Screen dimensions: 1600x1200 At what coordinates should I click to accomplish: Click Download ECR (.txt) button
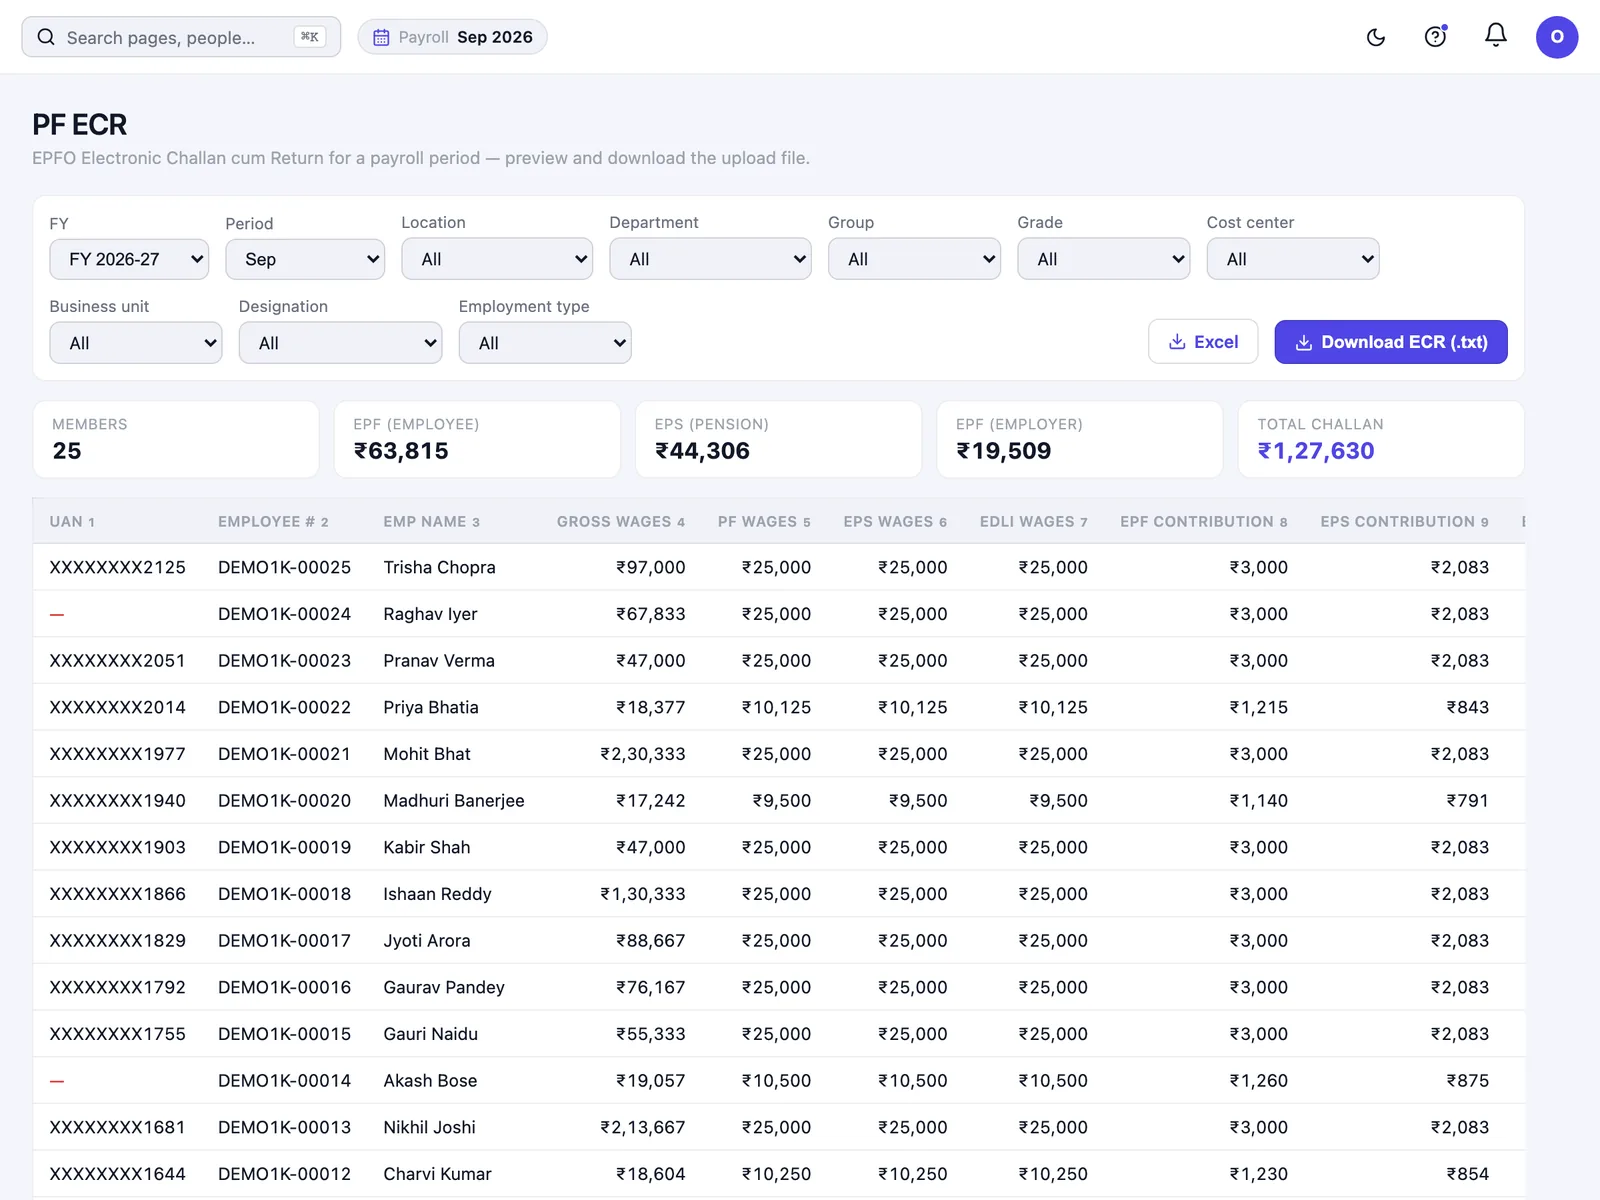click(x=1391, y=342)
